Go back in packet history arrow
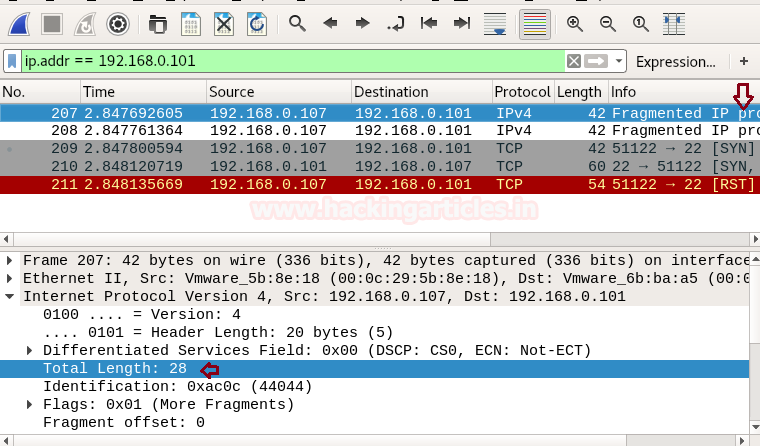 tap(330, 23)
